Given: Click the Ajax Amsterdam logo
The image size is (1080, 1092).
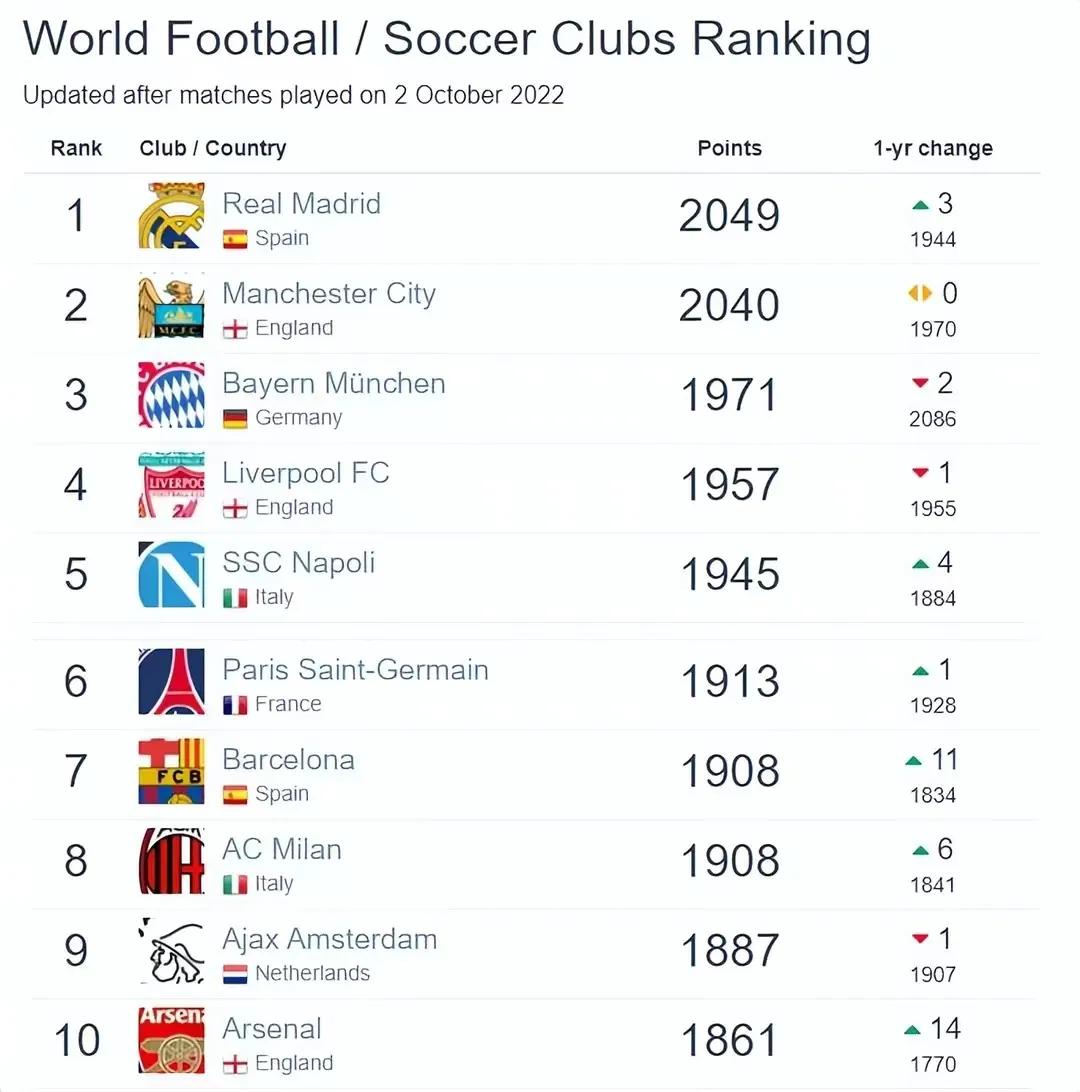Looking at the screenshot, I should click(171, 950).
